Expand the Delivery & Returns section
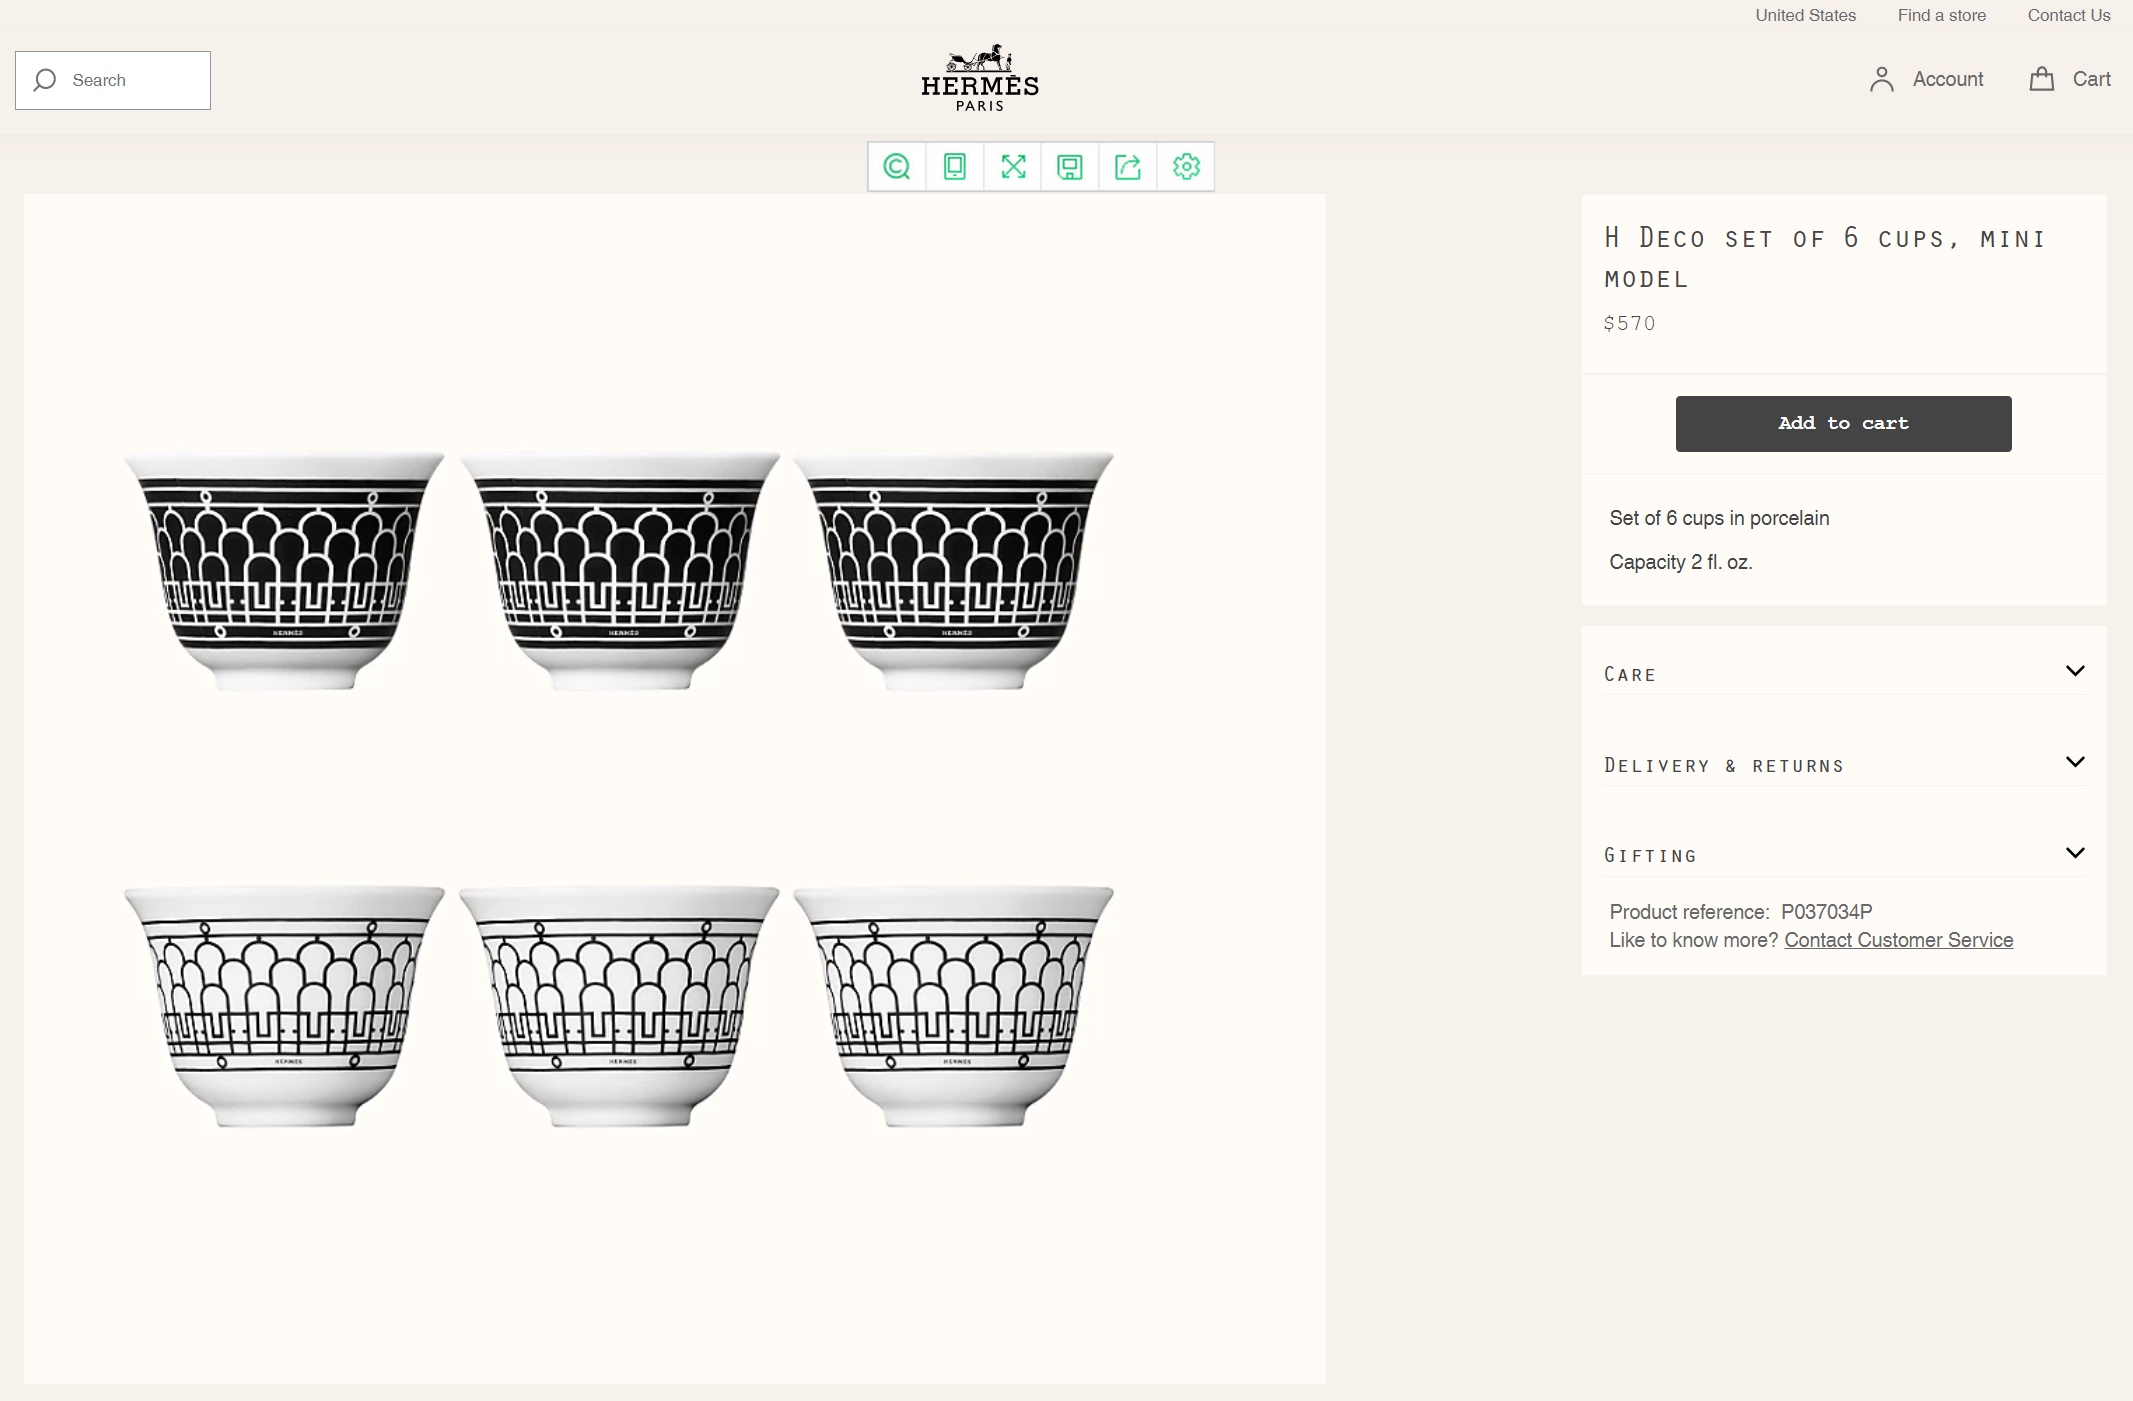Viewport: 2133px width, 1401px height. pyautogui.click(x=2075, y=762)
